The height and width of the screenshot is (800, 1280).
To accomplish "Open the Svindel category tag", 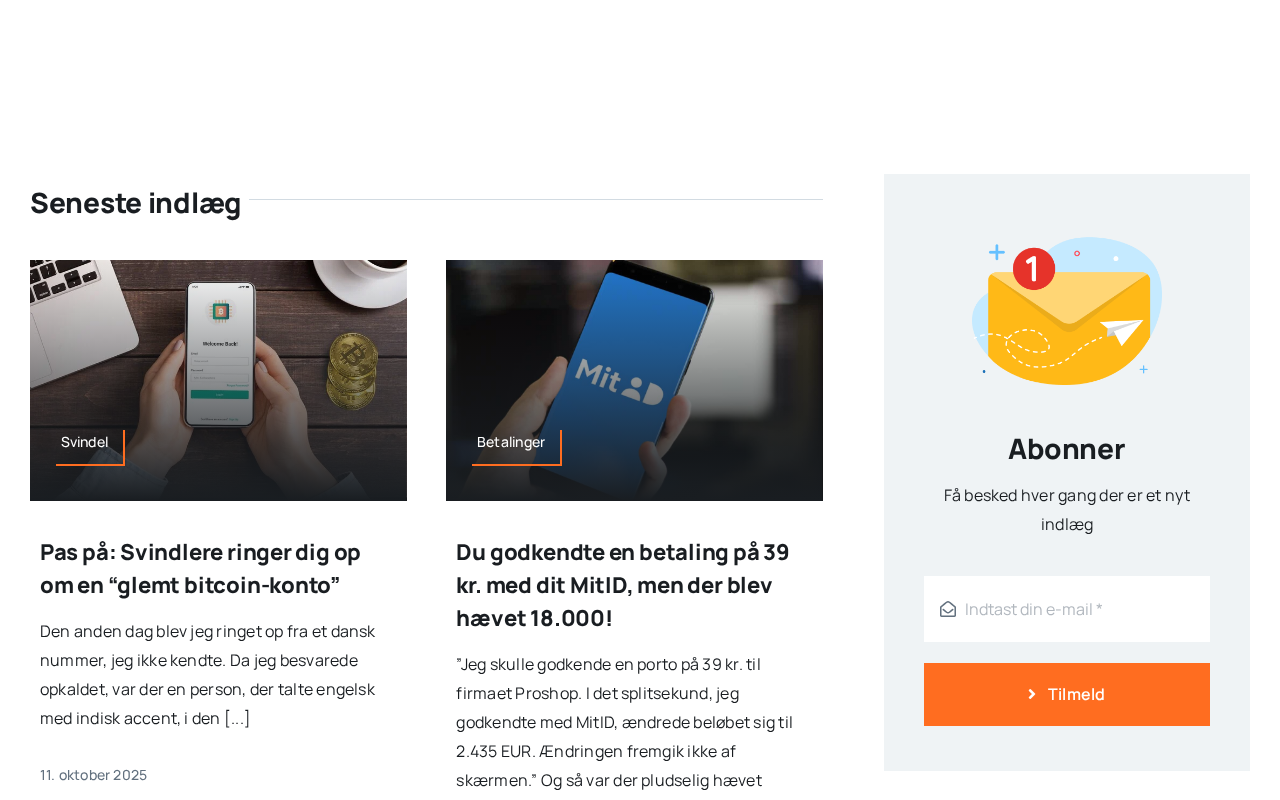I will coord(85,442).
